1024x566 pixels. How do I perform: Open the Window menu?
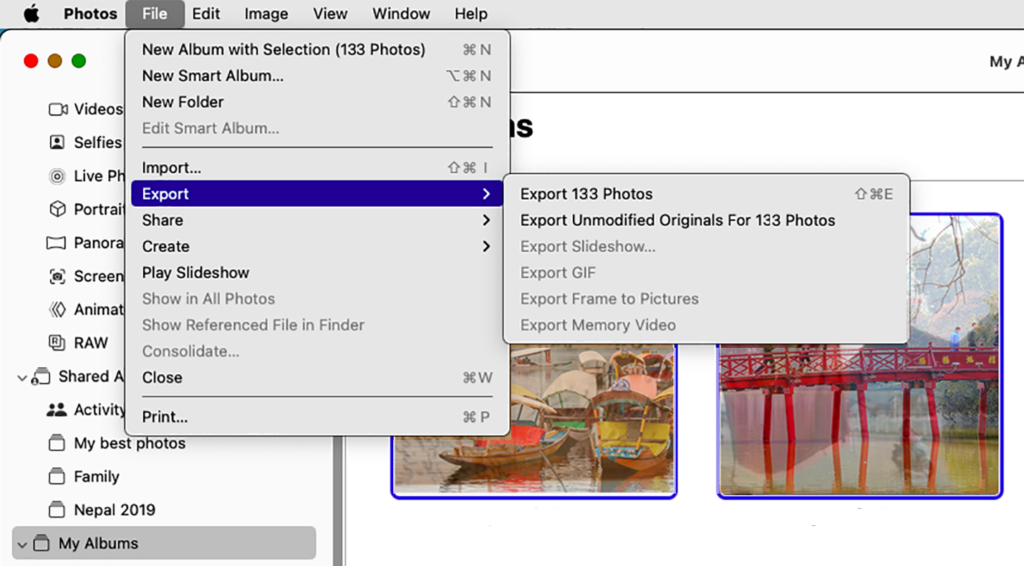(401, 13)
